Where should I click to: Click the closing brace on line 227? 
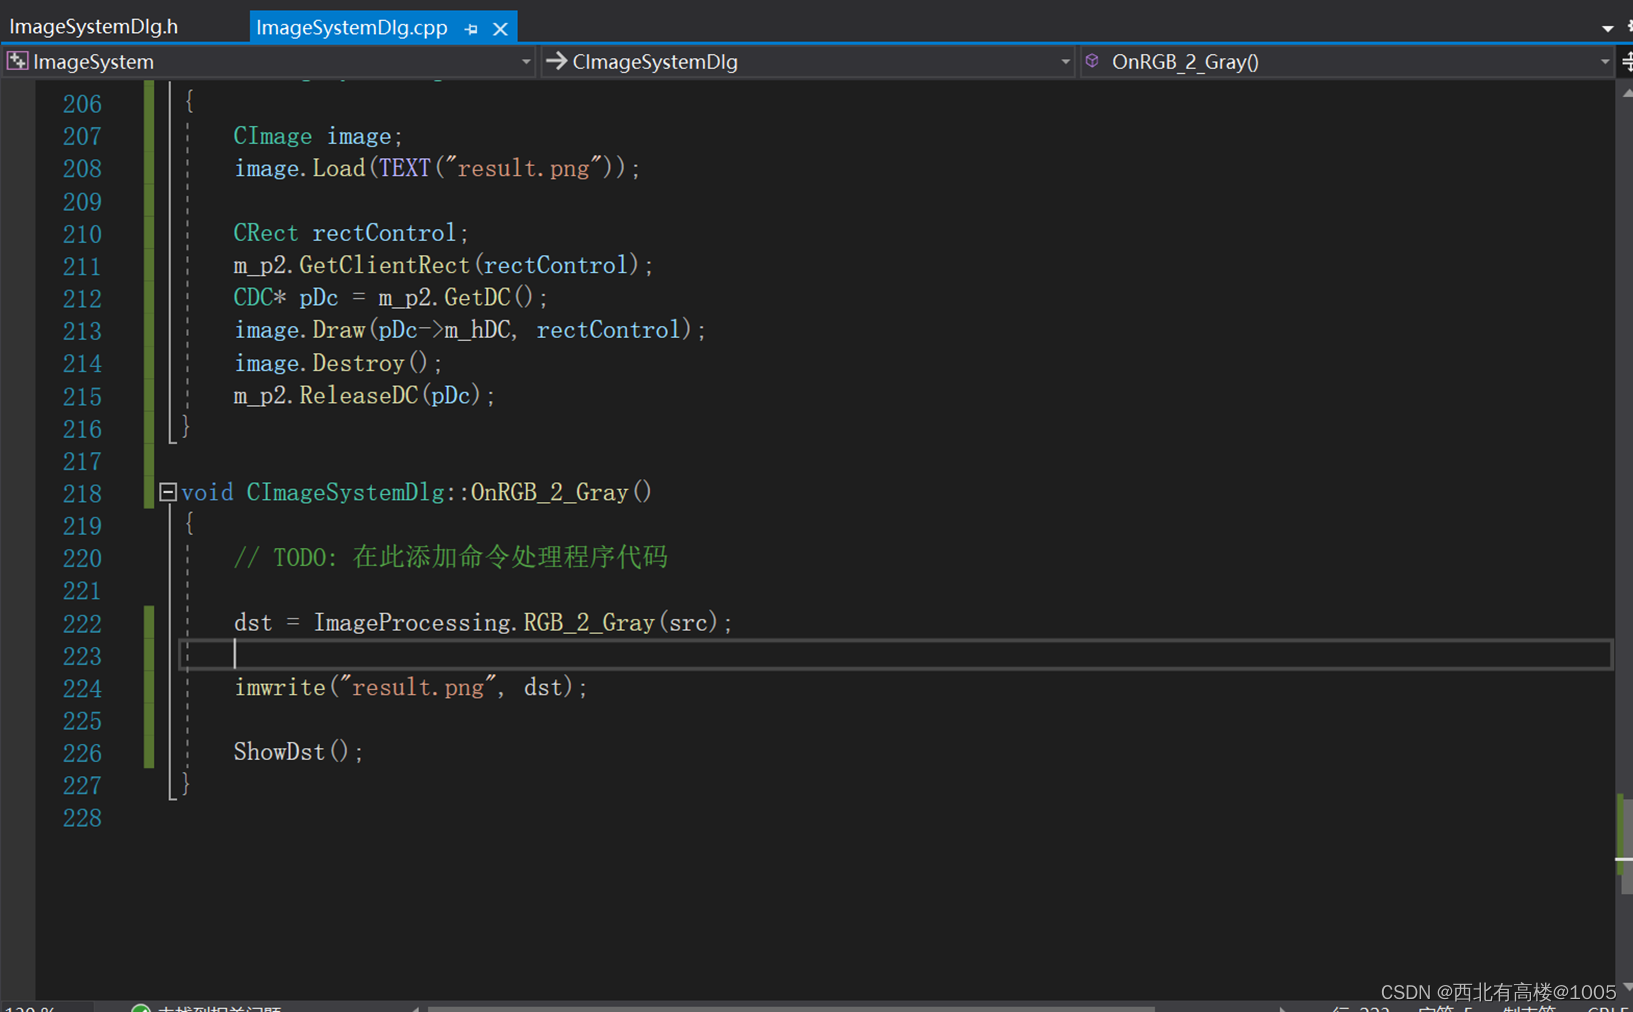186,783
